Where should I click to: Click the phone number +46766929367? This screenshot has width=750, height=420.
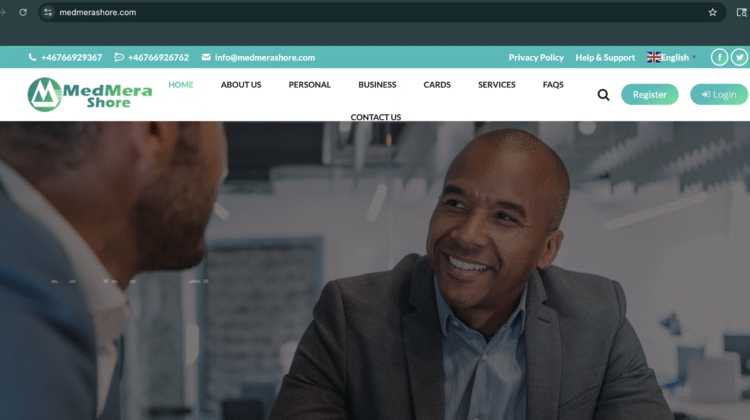pos(71,57)
